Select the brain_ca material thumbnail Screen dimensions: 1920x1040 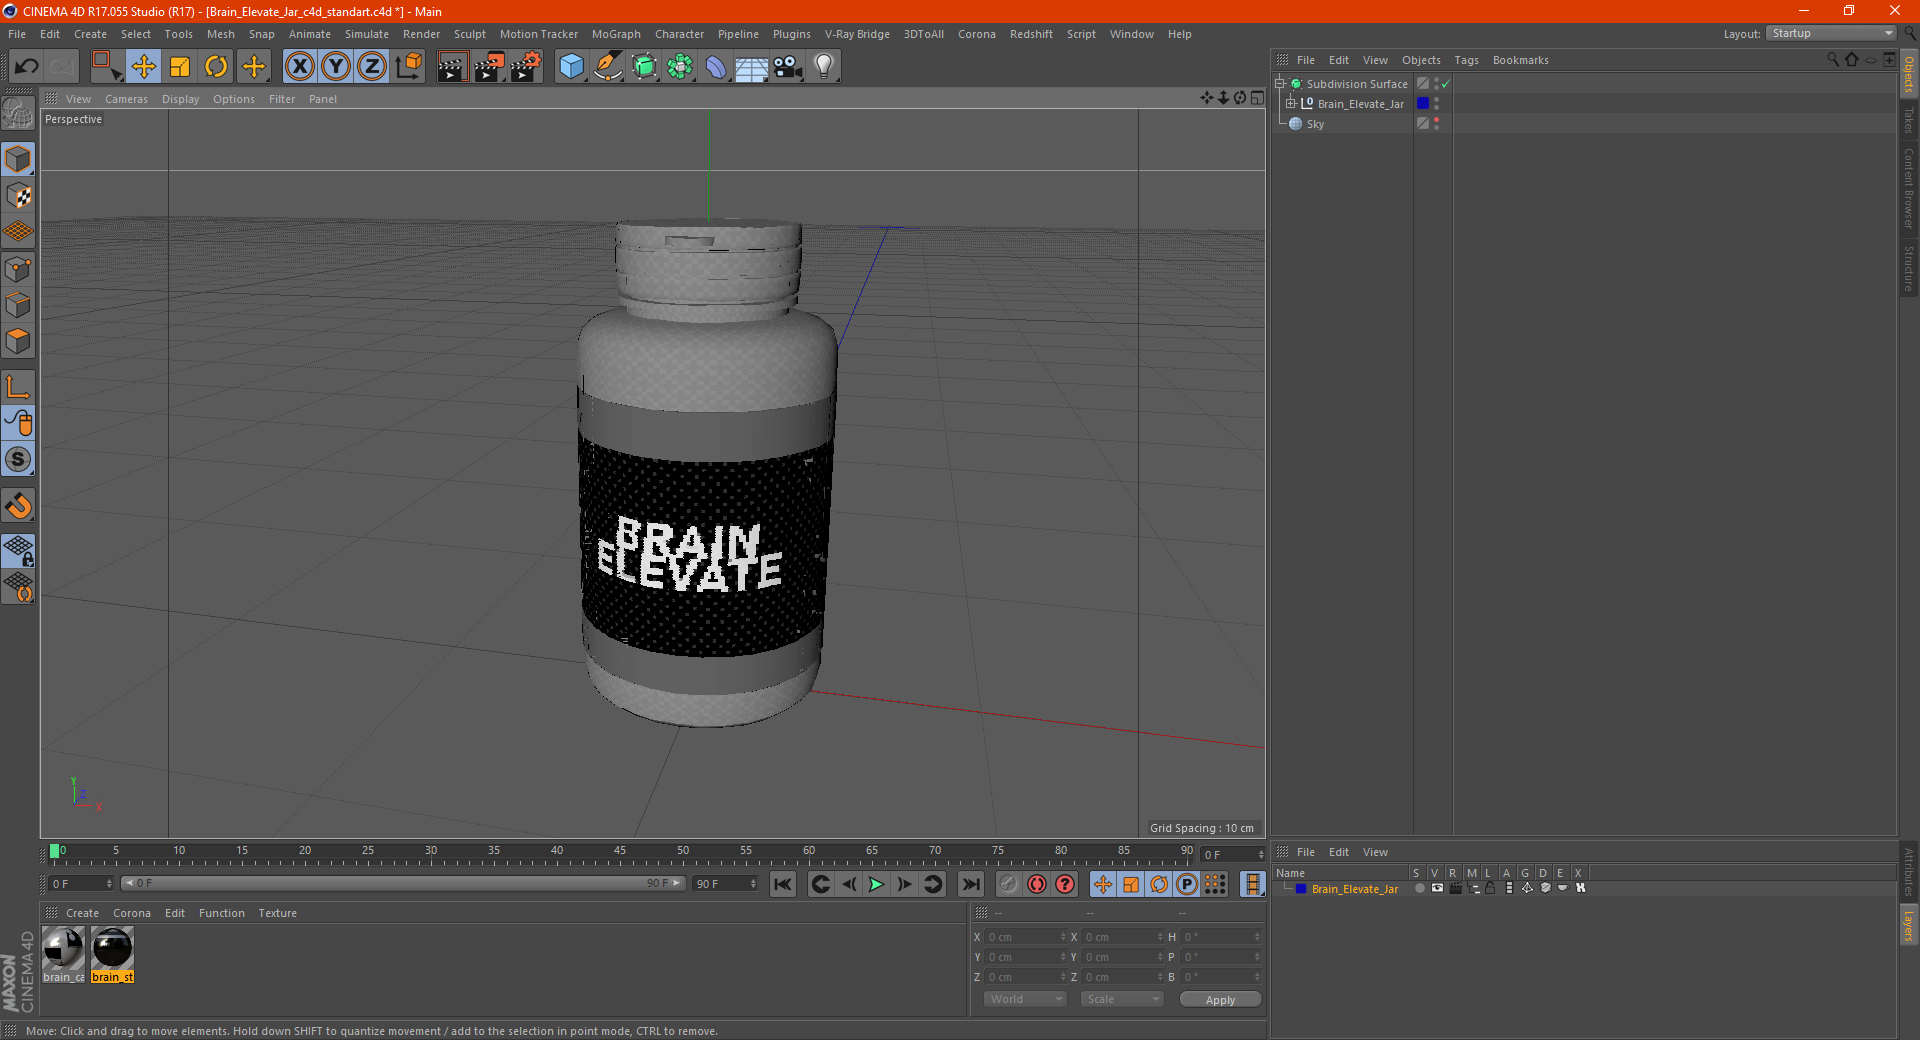63,955
